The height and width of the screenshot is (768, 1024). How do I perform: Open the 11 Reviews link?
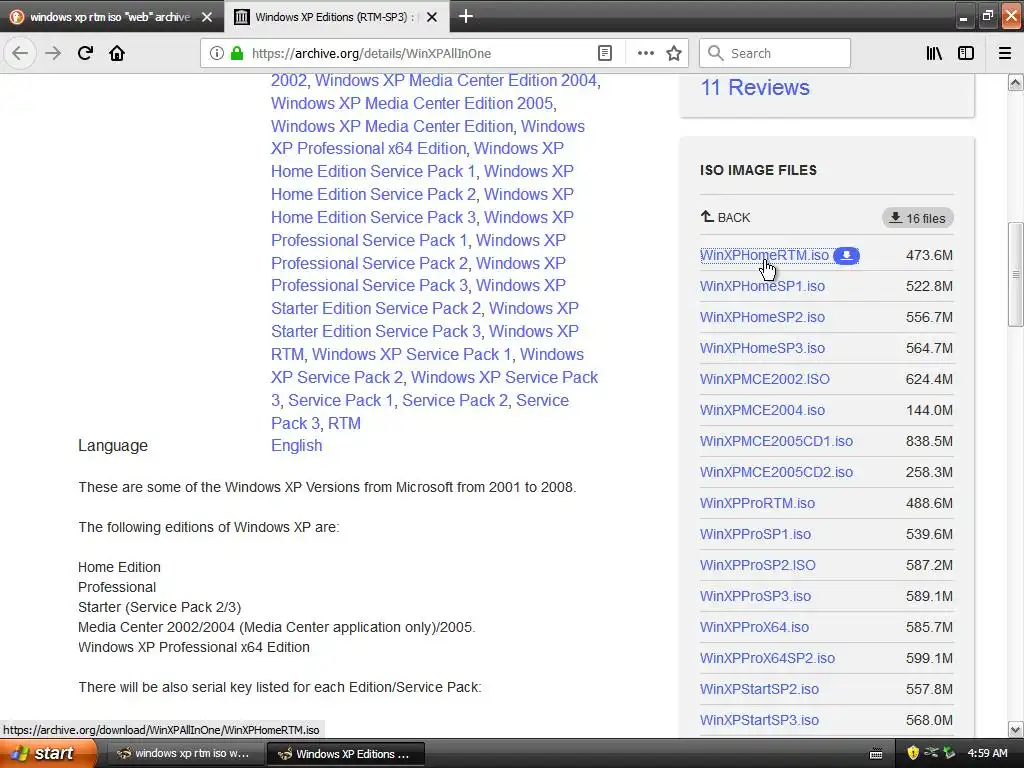(755, 88)
